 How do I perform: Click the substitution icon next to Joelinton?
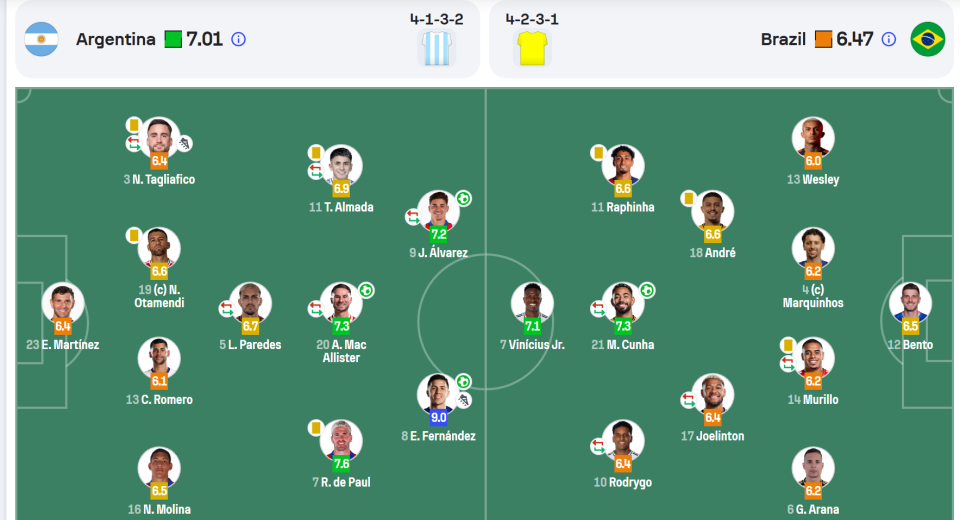tap(688, 400)
